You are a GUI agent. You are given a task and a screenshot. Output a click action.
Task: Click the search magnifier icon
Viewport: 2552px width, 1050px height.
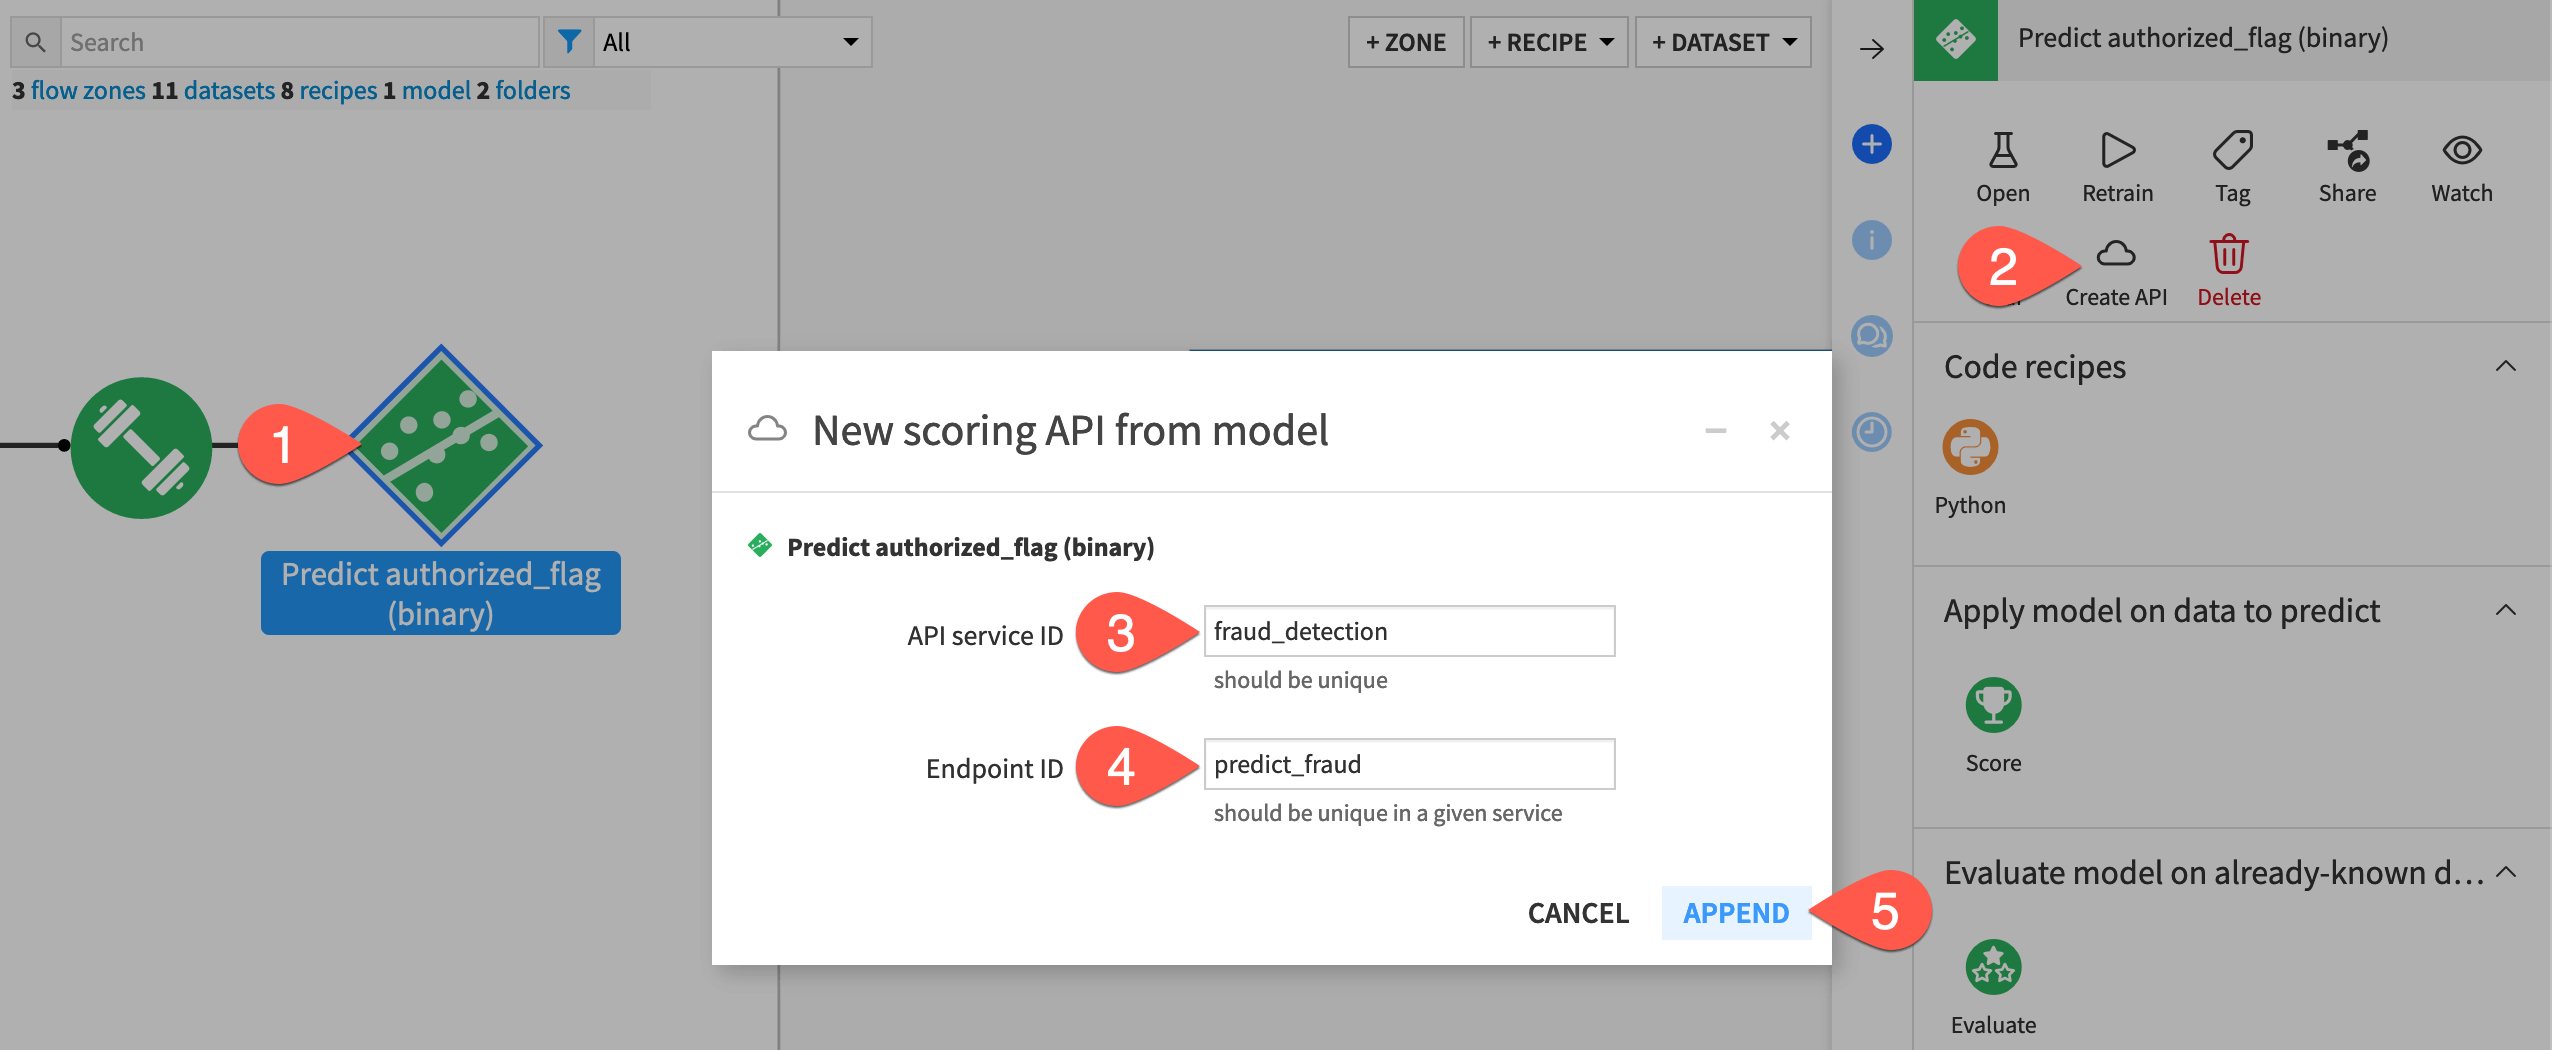click(x=37, y=41)
